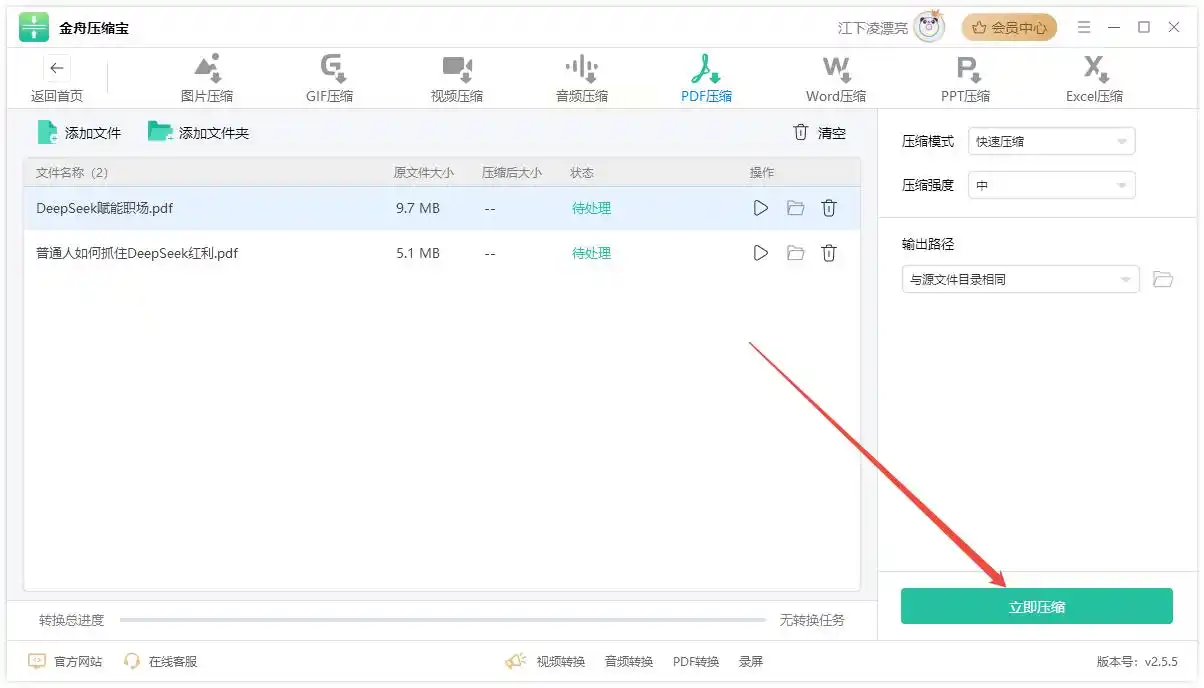Start compressing DeepSeek赋能职场.pdf with its play icon

[x=761, y=208]
